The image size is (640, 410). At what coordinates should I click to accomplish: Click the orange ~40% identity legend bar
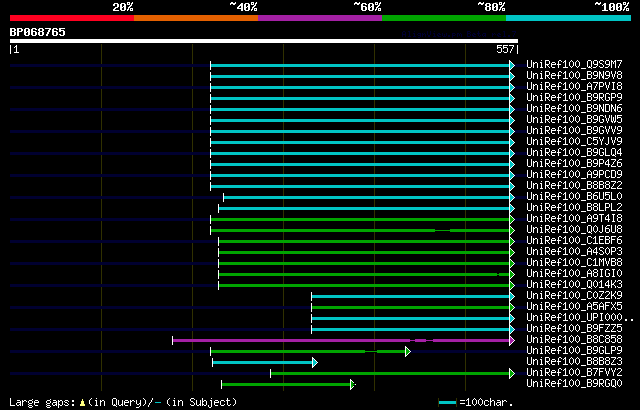(x=196, y=18)
